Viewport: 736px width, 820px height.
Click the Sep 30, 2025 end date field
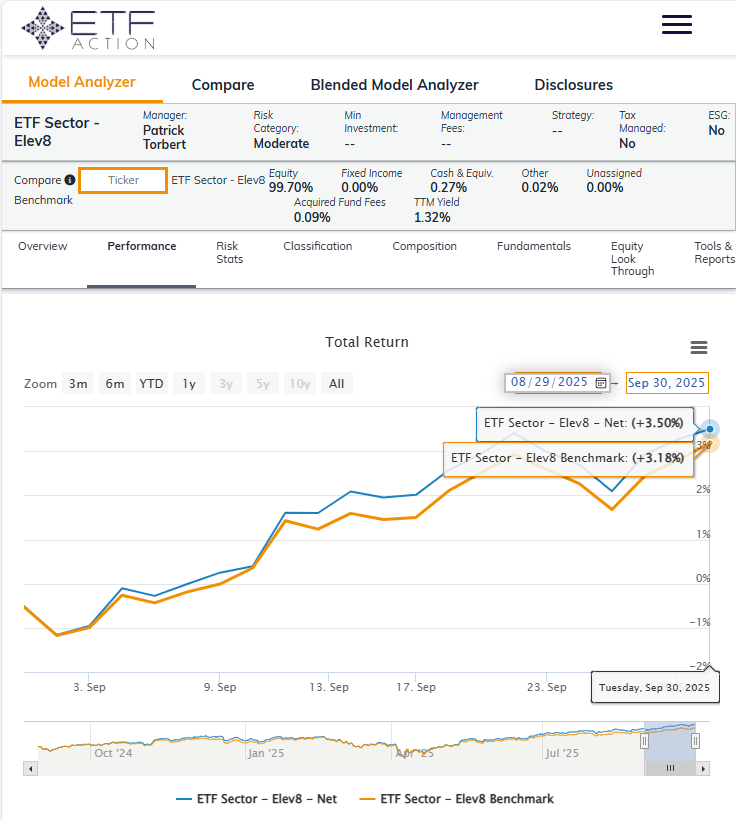pos(666,382)
